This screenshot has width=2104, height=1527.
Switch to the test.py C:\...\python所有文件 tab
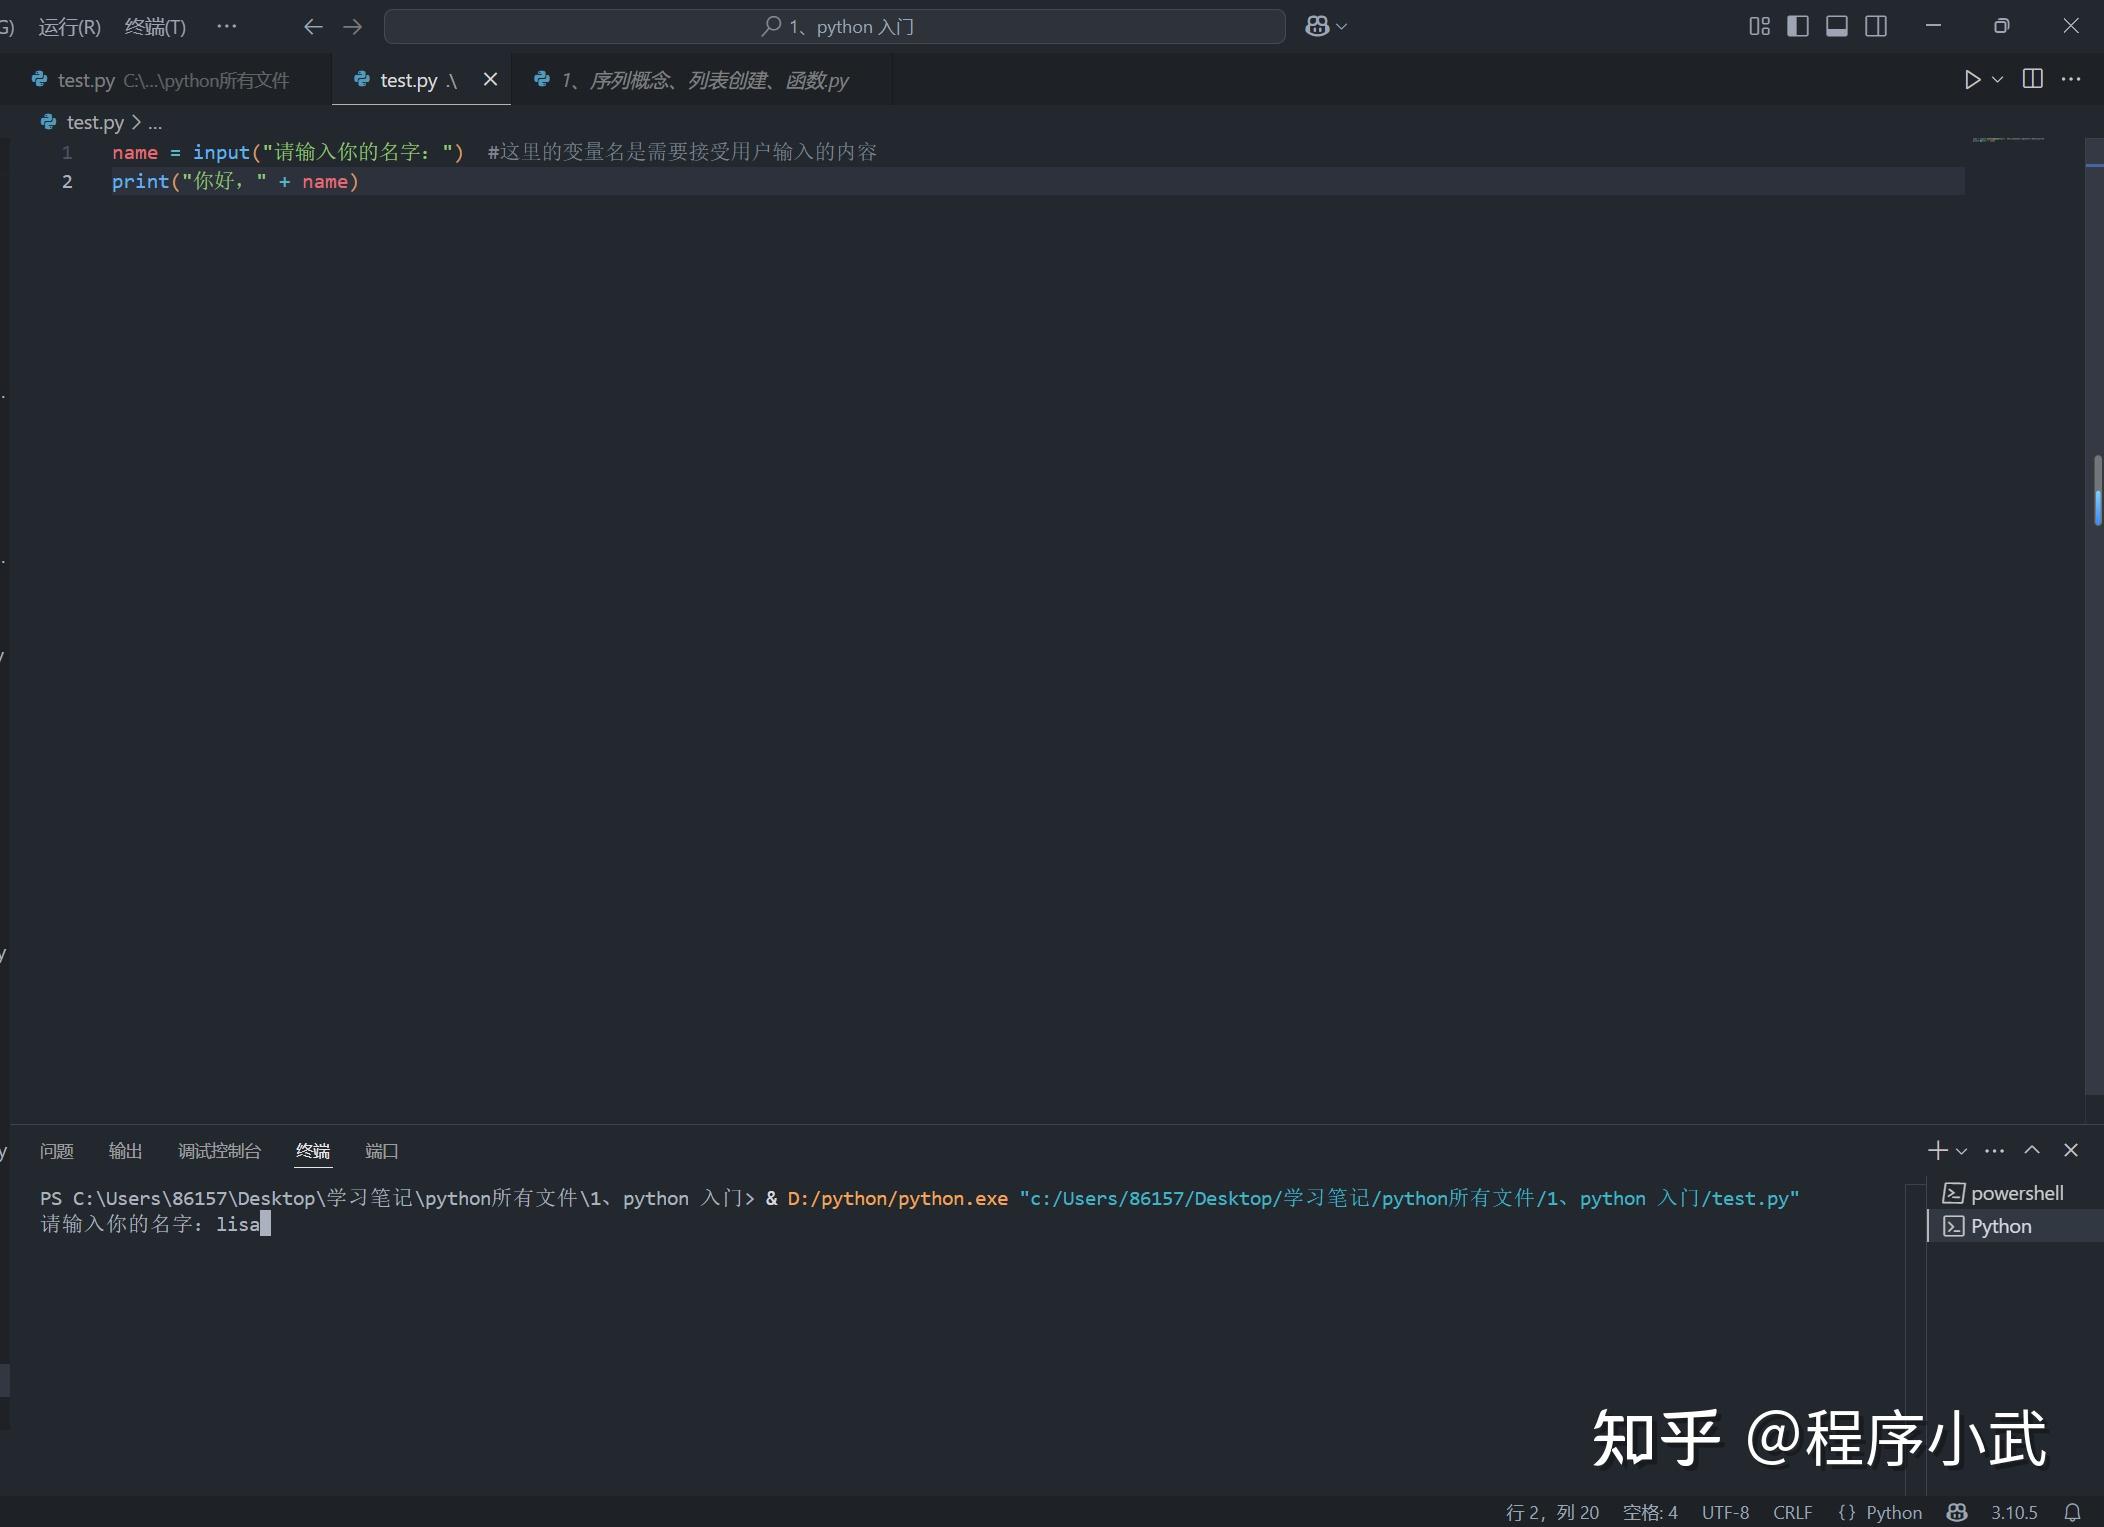[x=165, y=80]
